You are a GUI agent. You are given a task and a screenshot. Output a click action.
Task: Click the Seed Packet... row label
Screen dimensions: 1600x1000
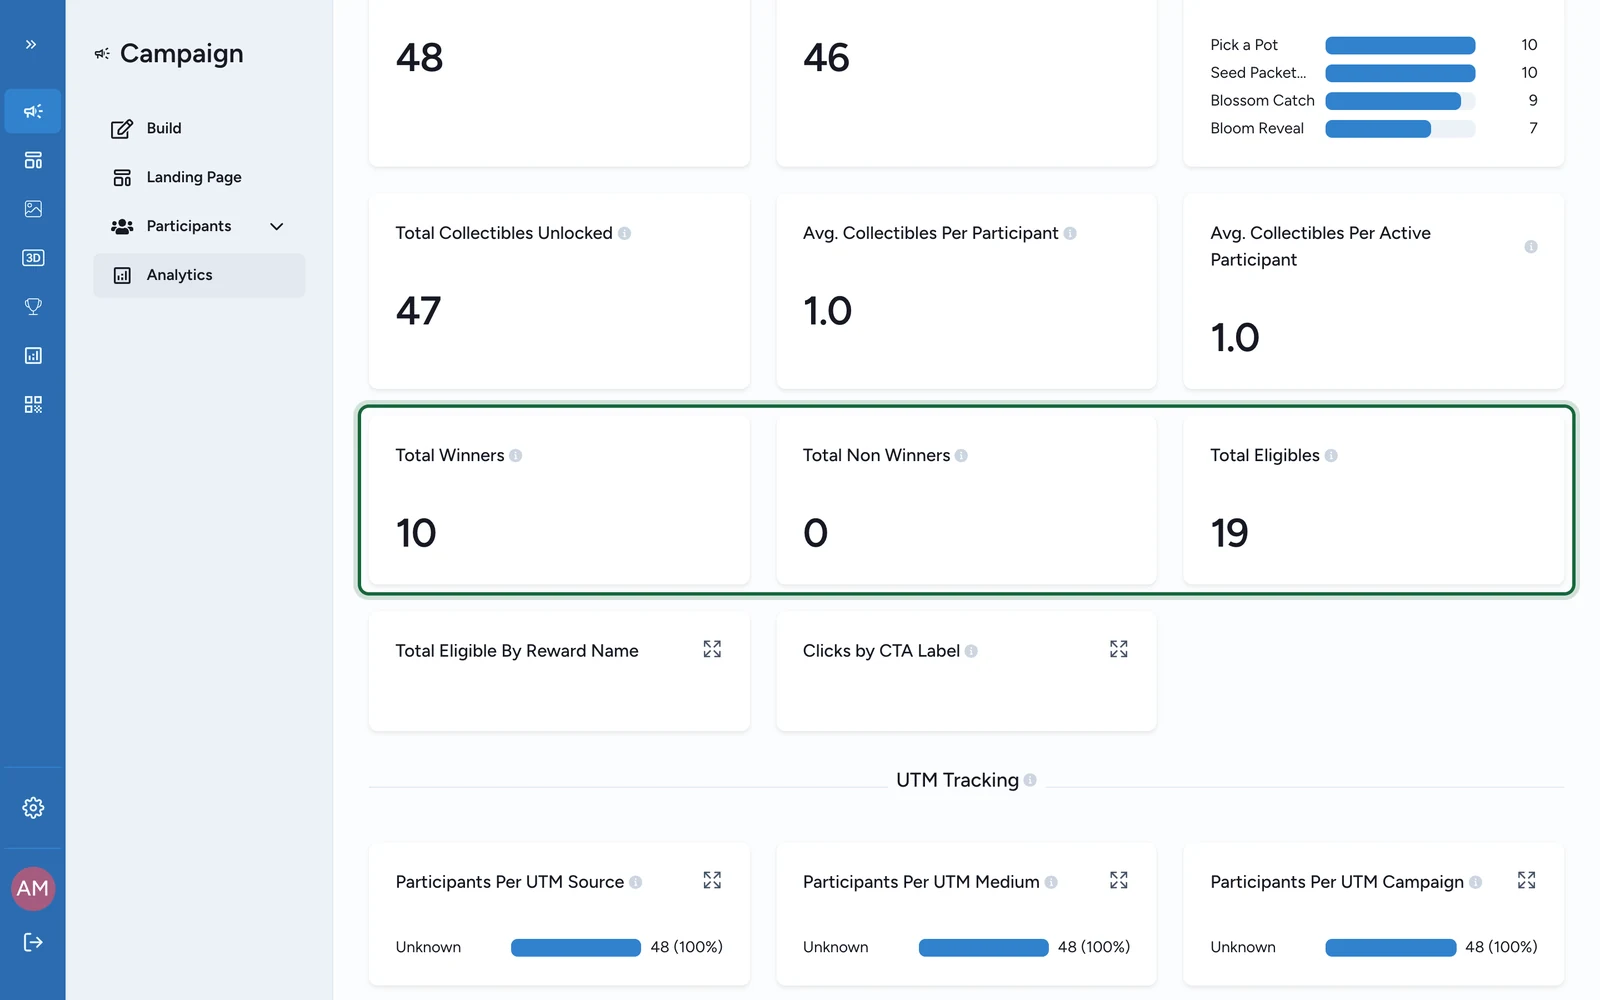(1258, 73)
